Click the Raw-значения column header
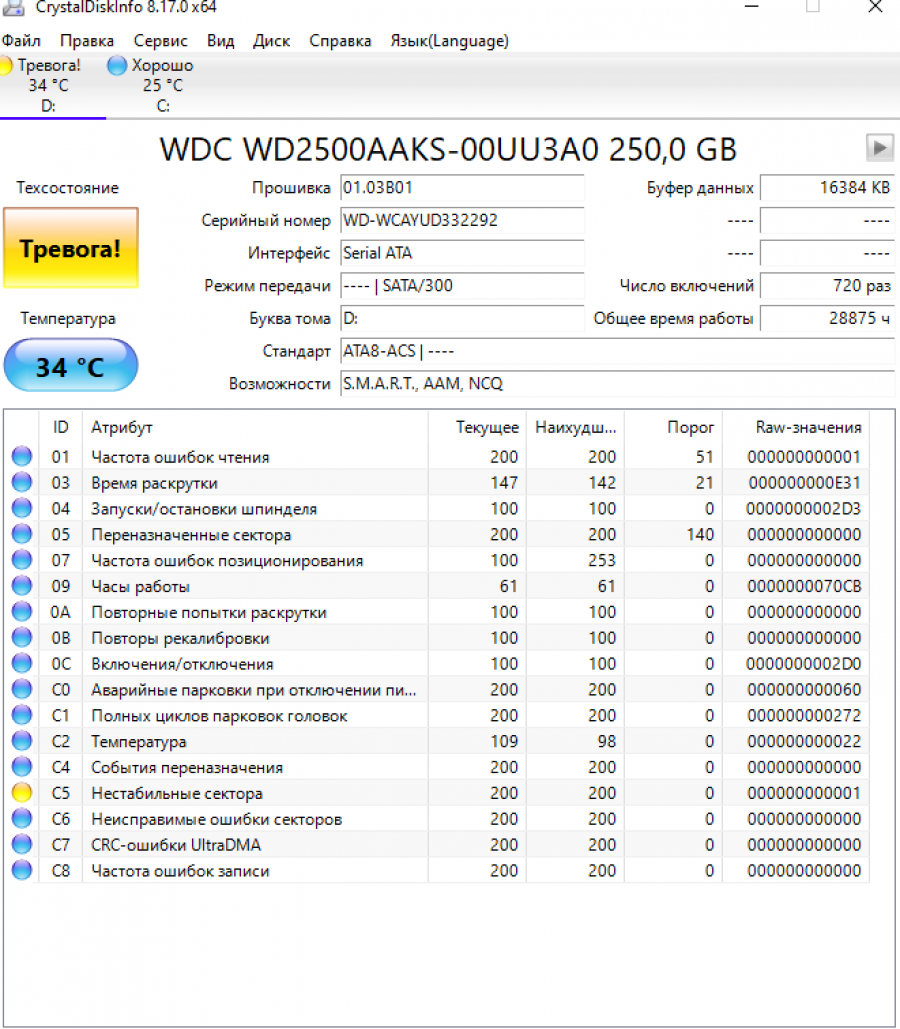Image resolution: width=900 pixels, height=1029 pixels. pos(808,427)
